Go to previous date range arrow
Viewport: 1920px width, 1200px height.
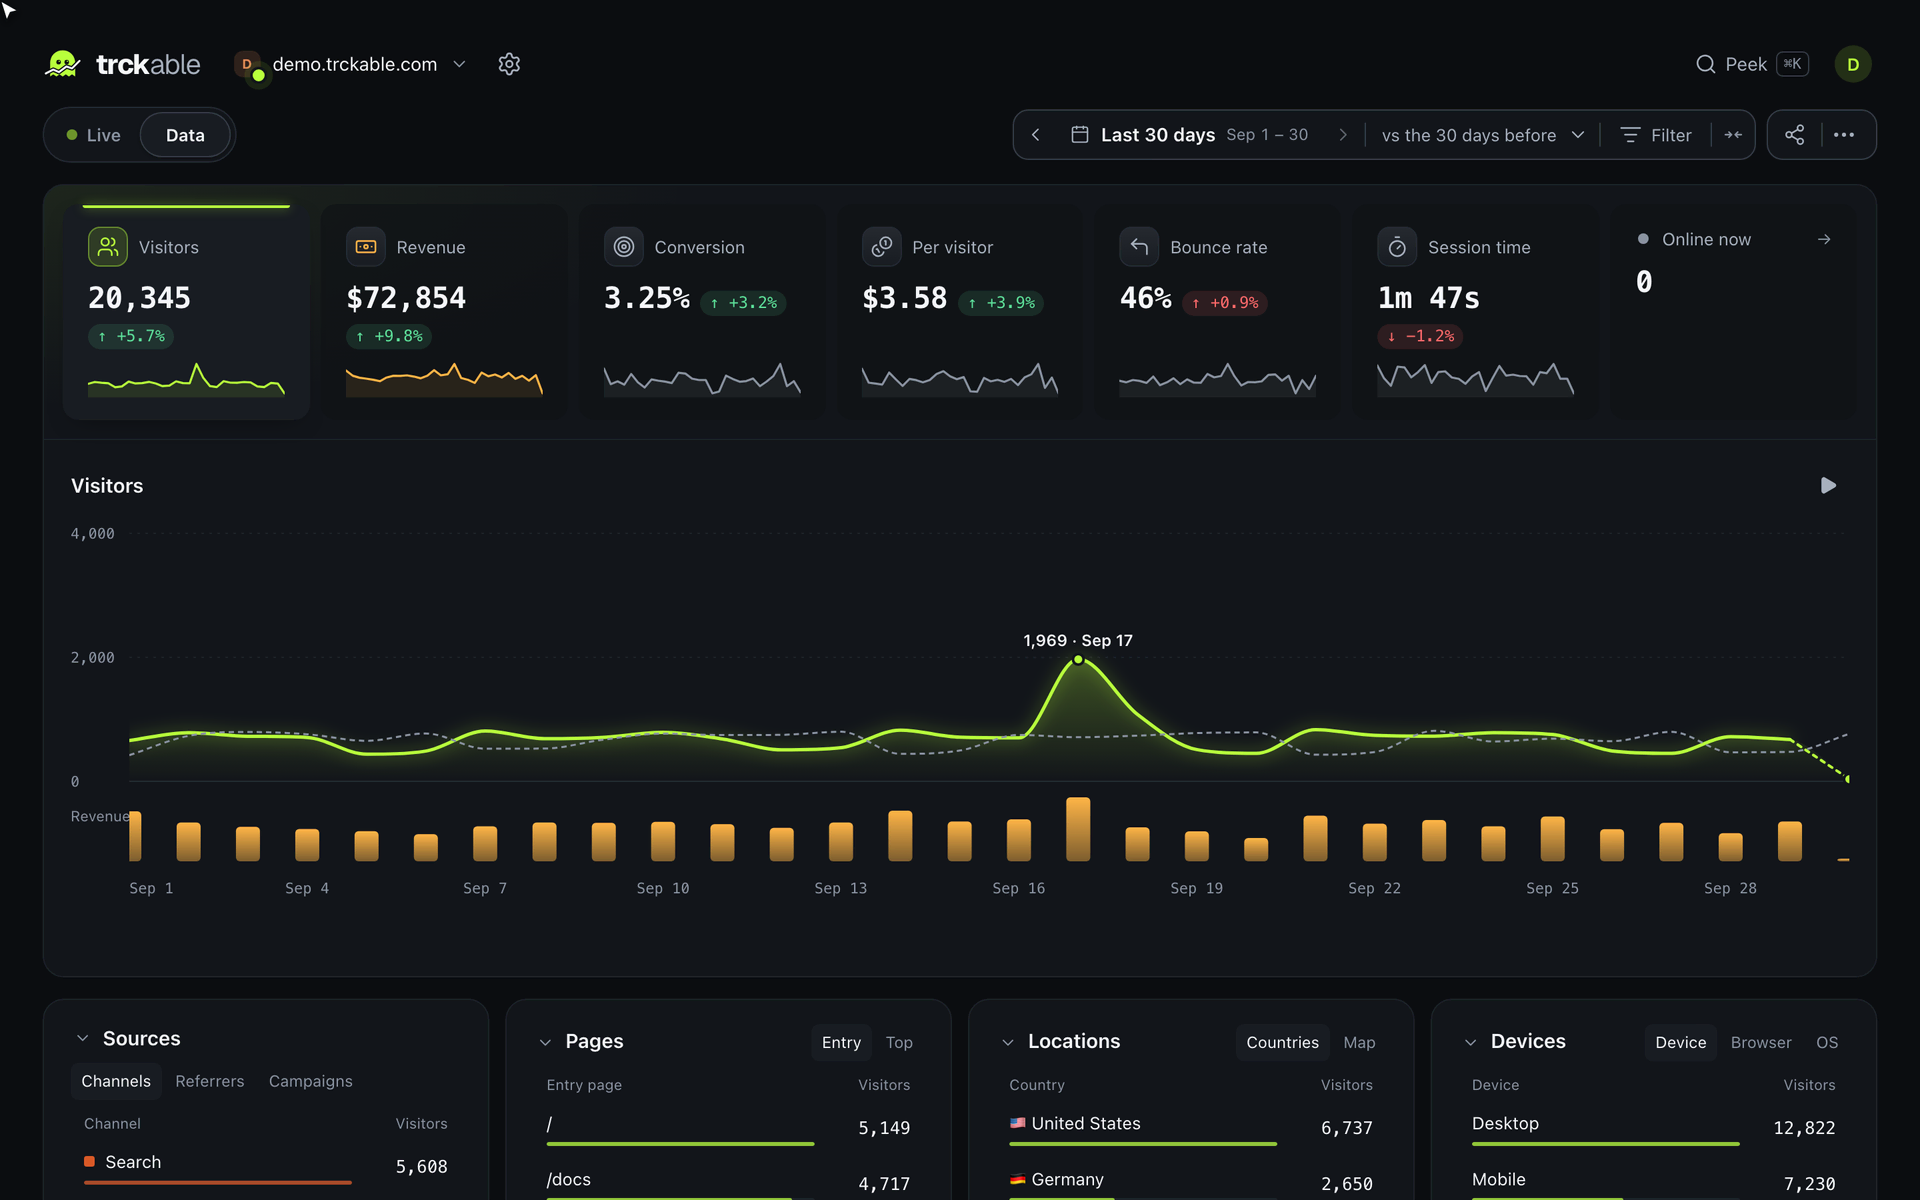pyautogui.click(x=1036, y=135)
